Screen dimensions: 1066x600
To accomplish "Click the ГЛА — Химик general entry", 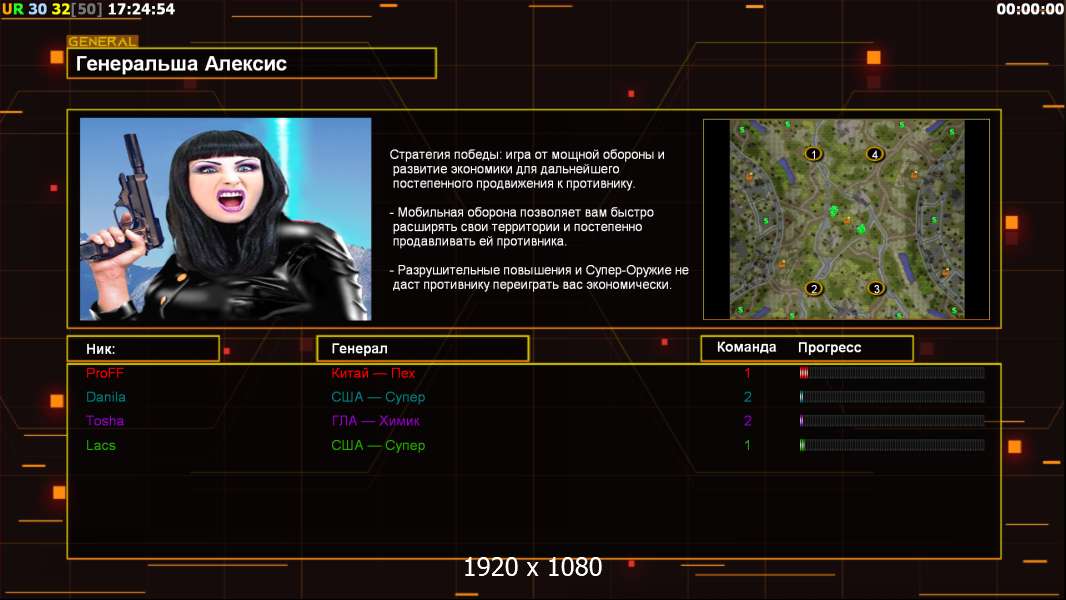I will (x=373, y=421).
